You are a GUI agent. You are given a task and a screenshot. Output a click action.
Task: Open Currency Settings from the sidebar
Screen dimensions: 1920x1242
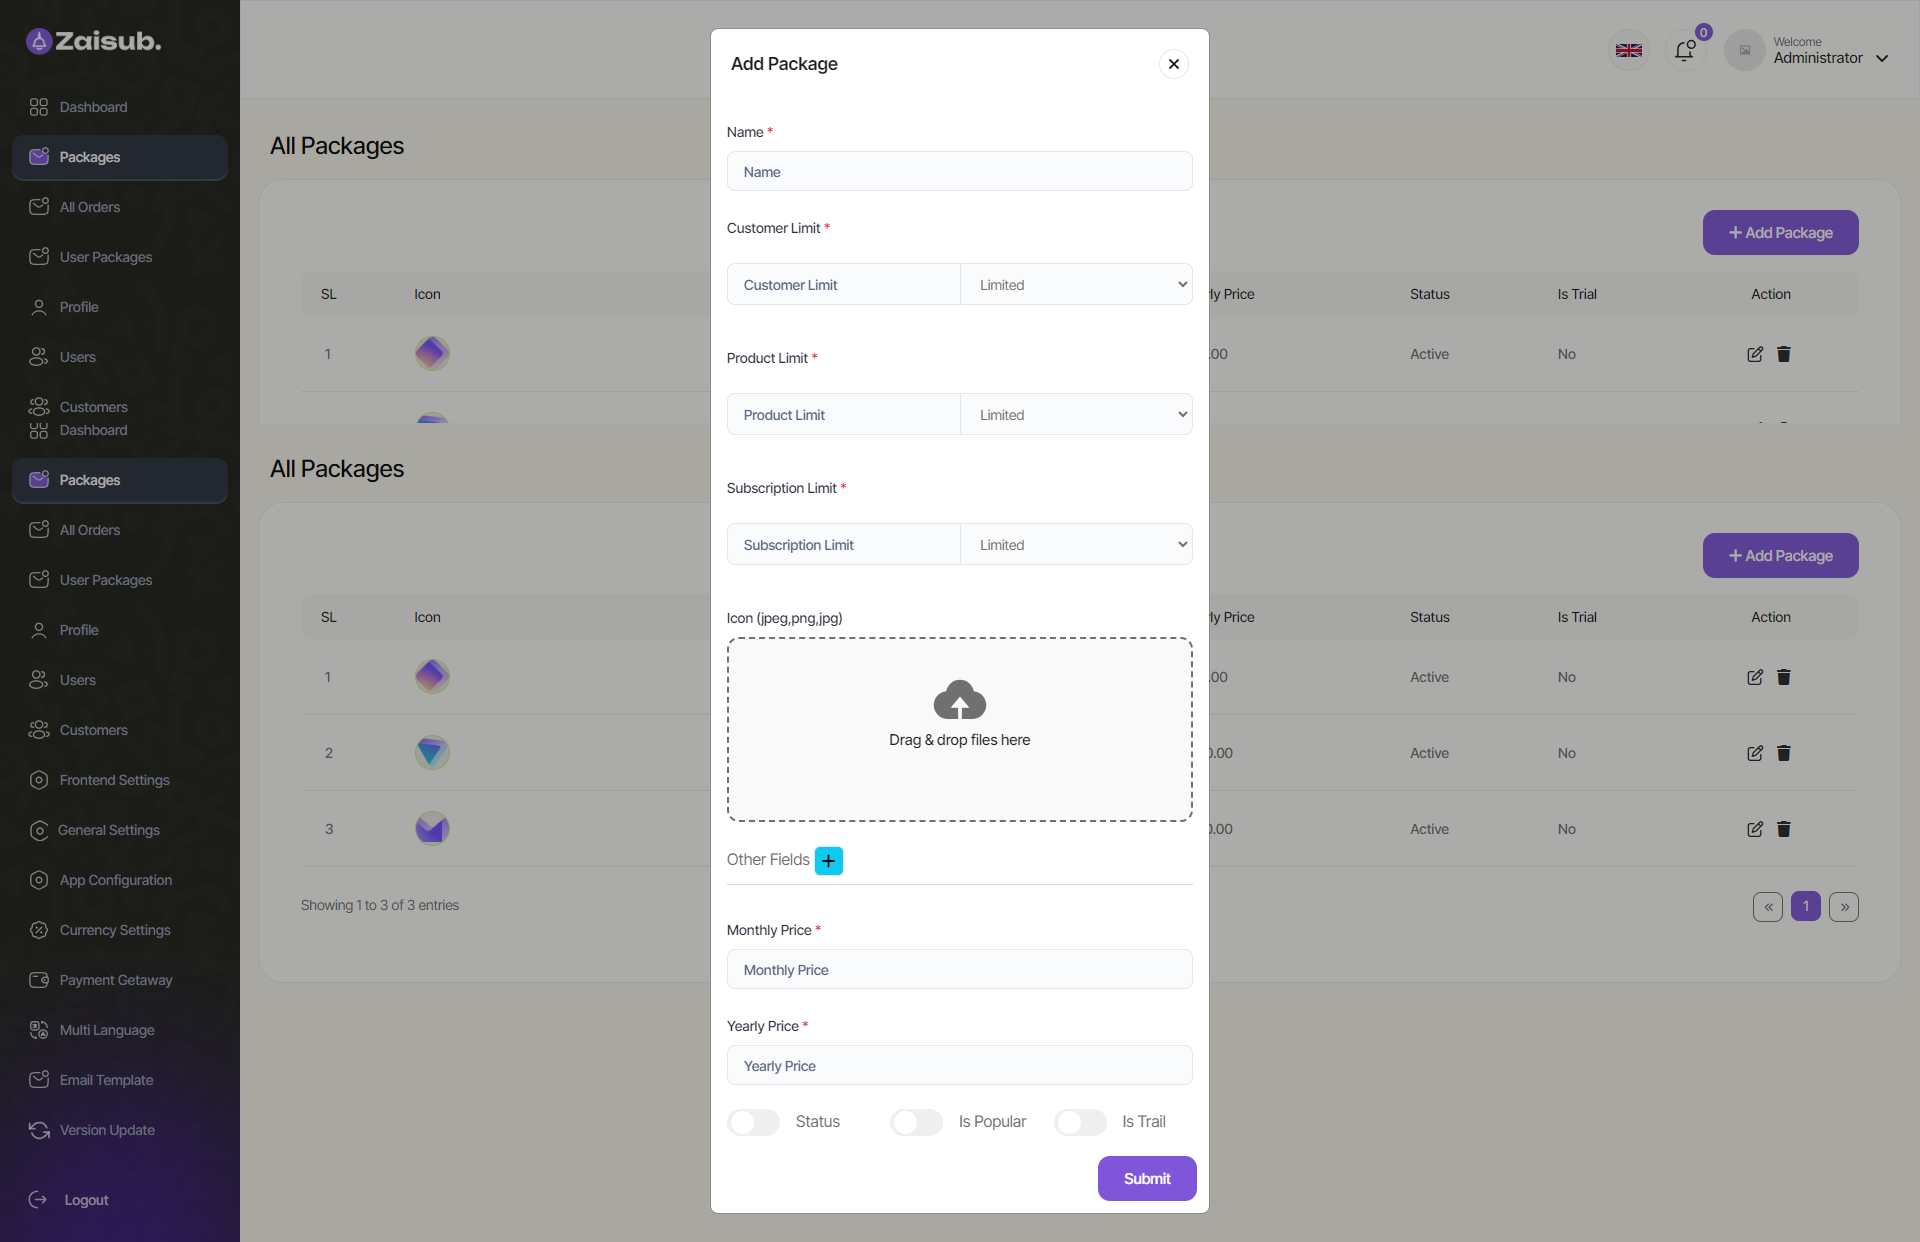click(x=114, y=930)
